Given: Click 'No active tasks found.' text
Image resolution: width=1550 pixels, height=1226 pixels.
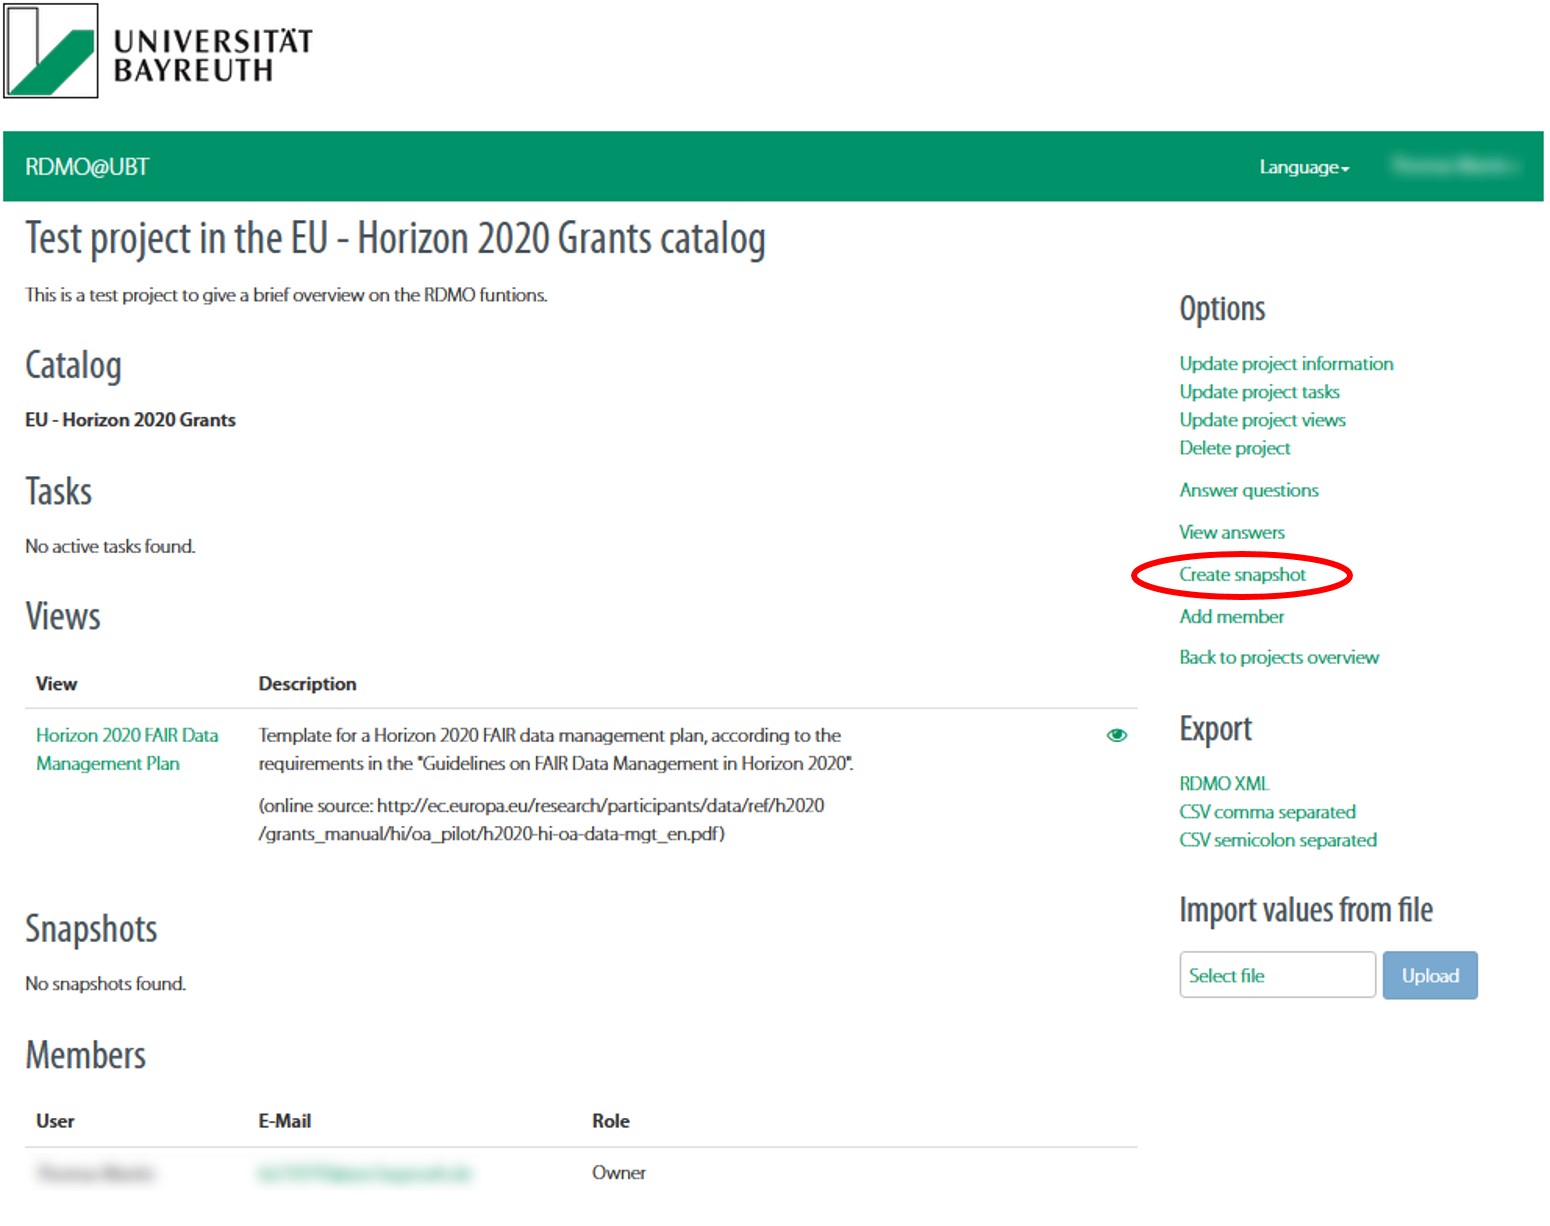Looking at the screenshot, I should tap(110, 547).
